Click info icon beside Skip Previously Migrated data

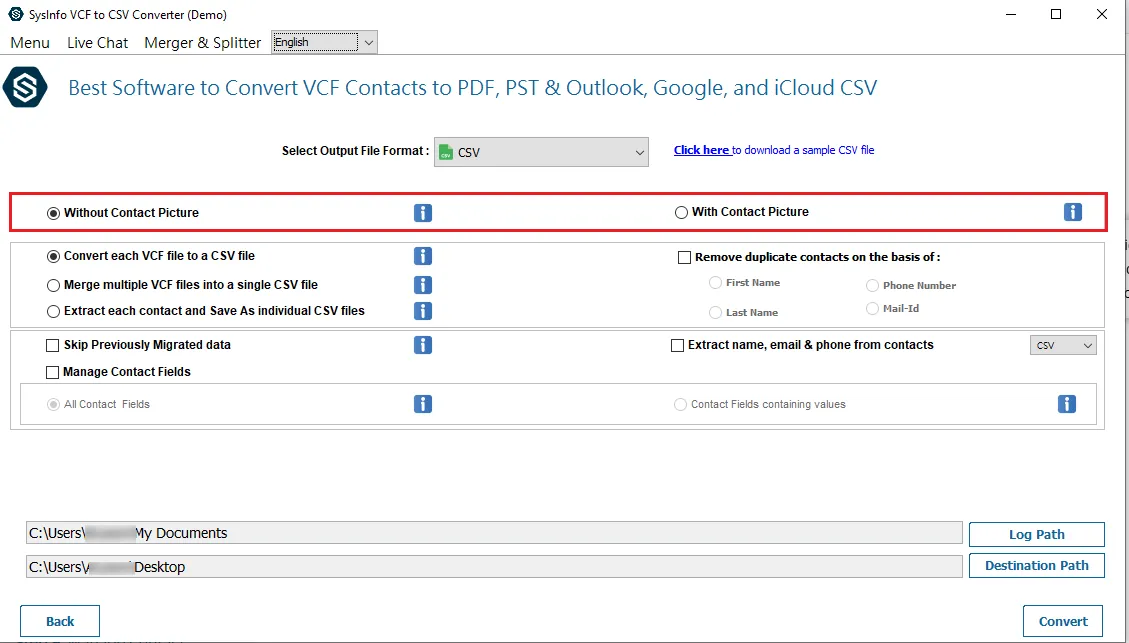(423, 345)
